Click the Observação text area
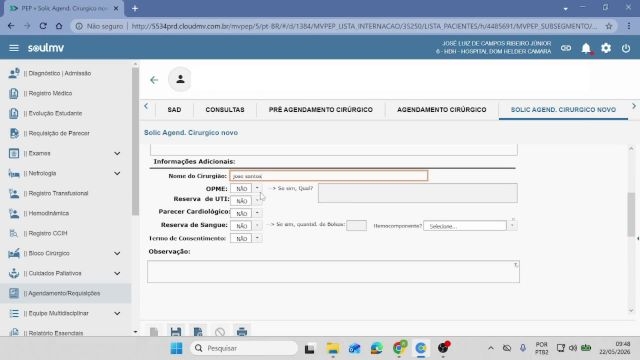The height and width of the screenshot is (360, 640). 333,271
